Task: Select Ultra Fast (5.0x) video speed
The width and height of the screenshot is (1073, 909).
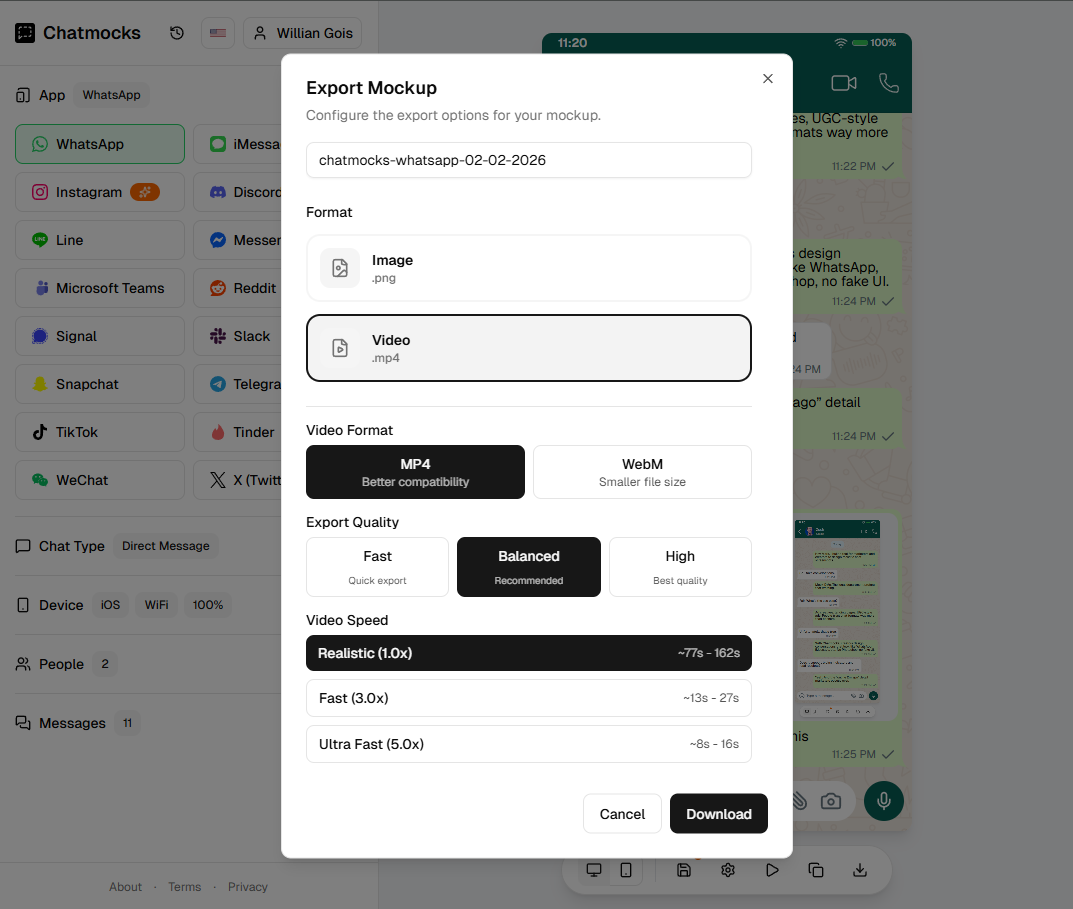Action: pyautogui.click(x=528, y=744)
